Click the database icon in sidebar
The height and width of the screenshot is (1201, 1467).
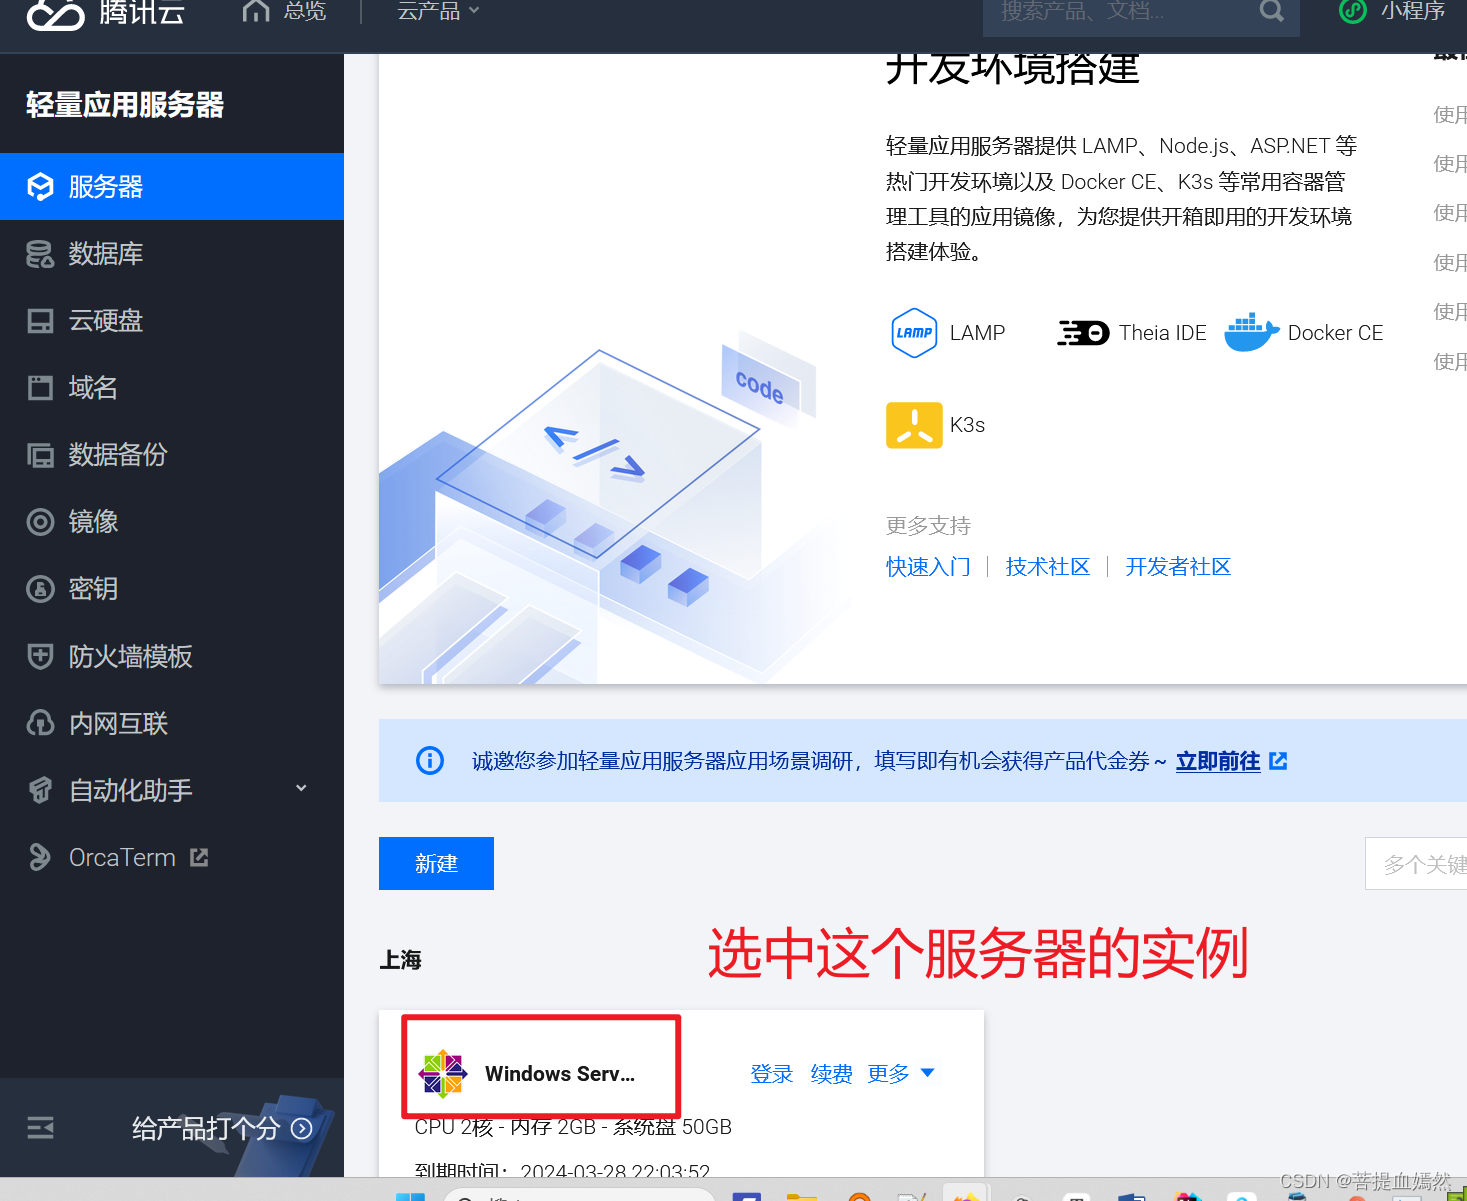40,254
